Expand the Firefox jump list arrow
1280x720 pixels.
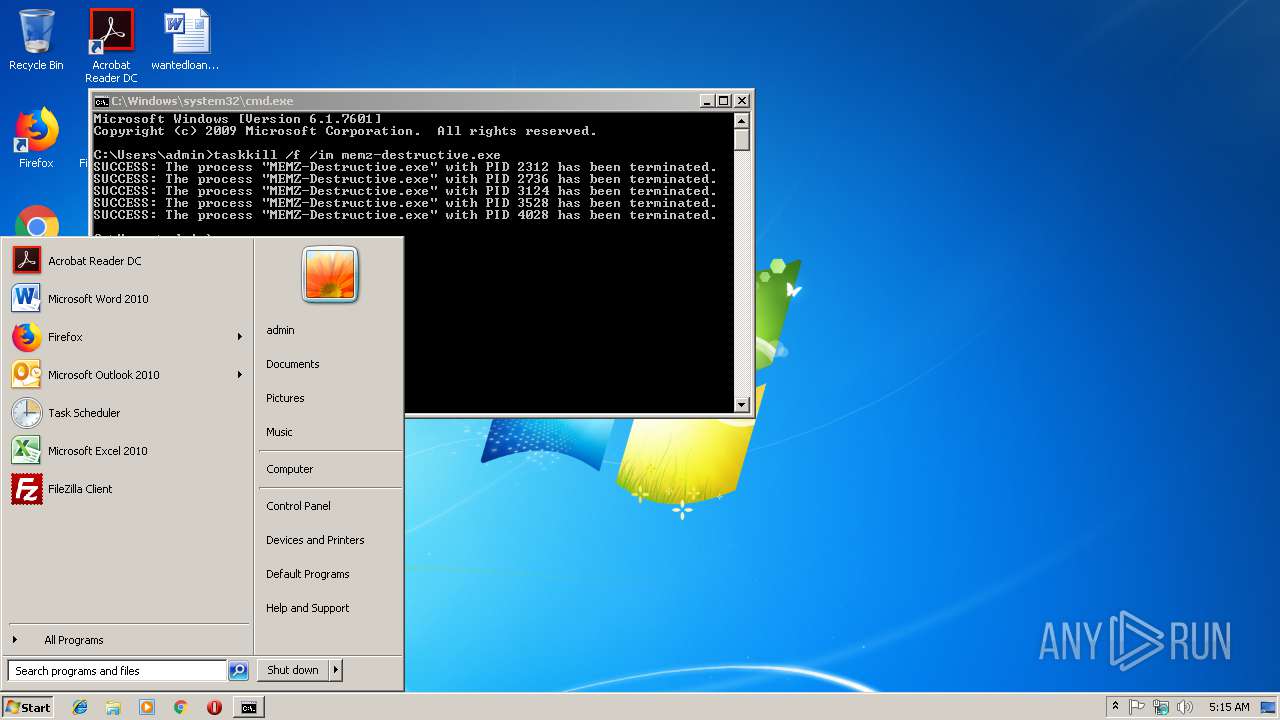pyautogui.click(x=240, y=337)
